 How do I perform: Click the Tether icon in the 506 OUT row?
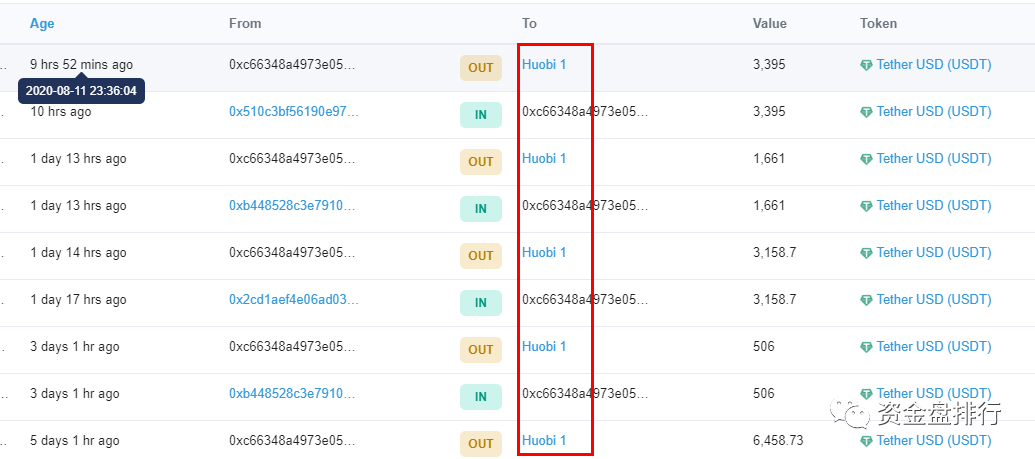click(866, 347)
